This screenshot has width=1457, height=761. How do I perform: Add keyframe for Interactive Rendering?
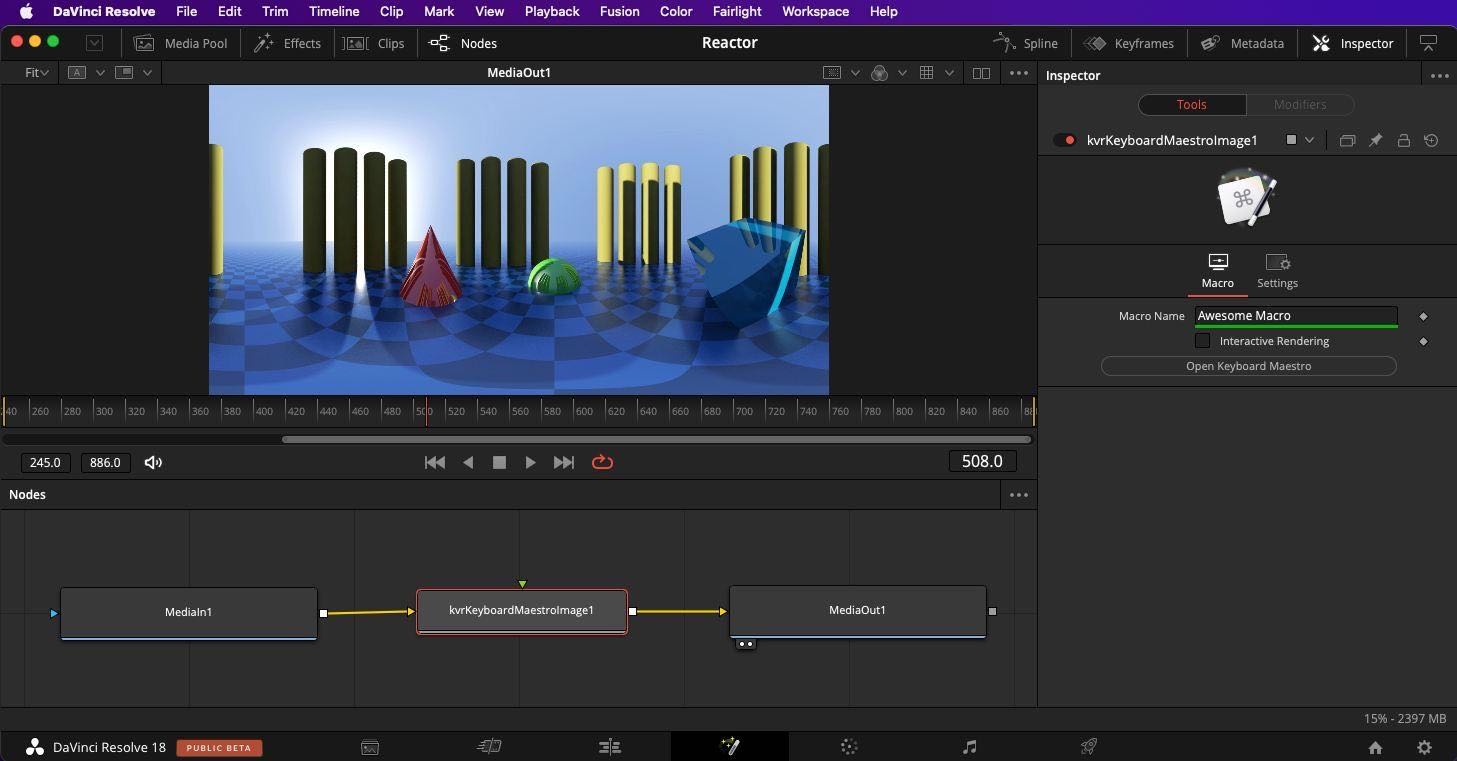[1423, 341]
